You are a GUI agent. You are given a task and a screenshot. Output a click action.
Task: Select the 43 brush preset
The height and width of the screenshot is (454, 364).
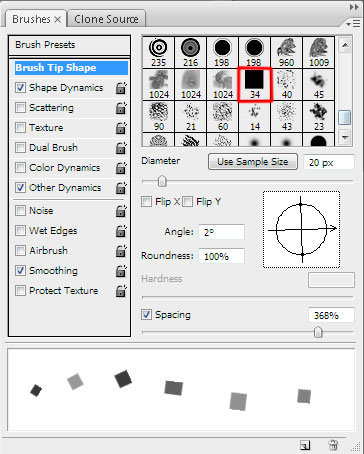click(x=286, y=116)
